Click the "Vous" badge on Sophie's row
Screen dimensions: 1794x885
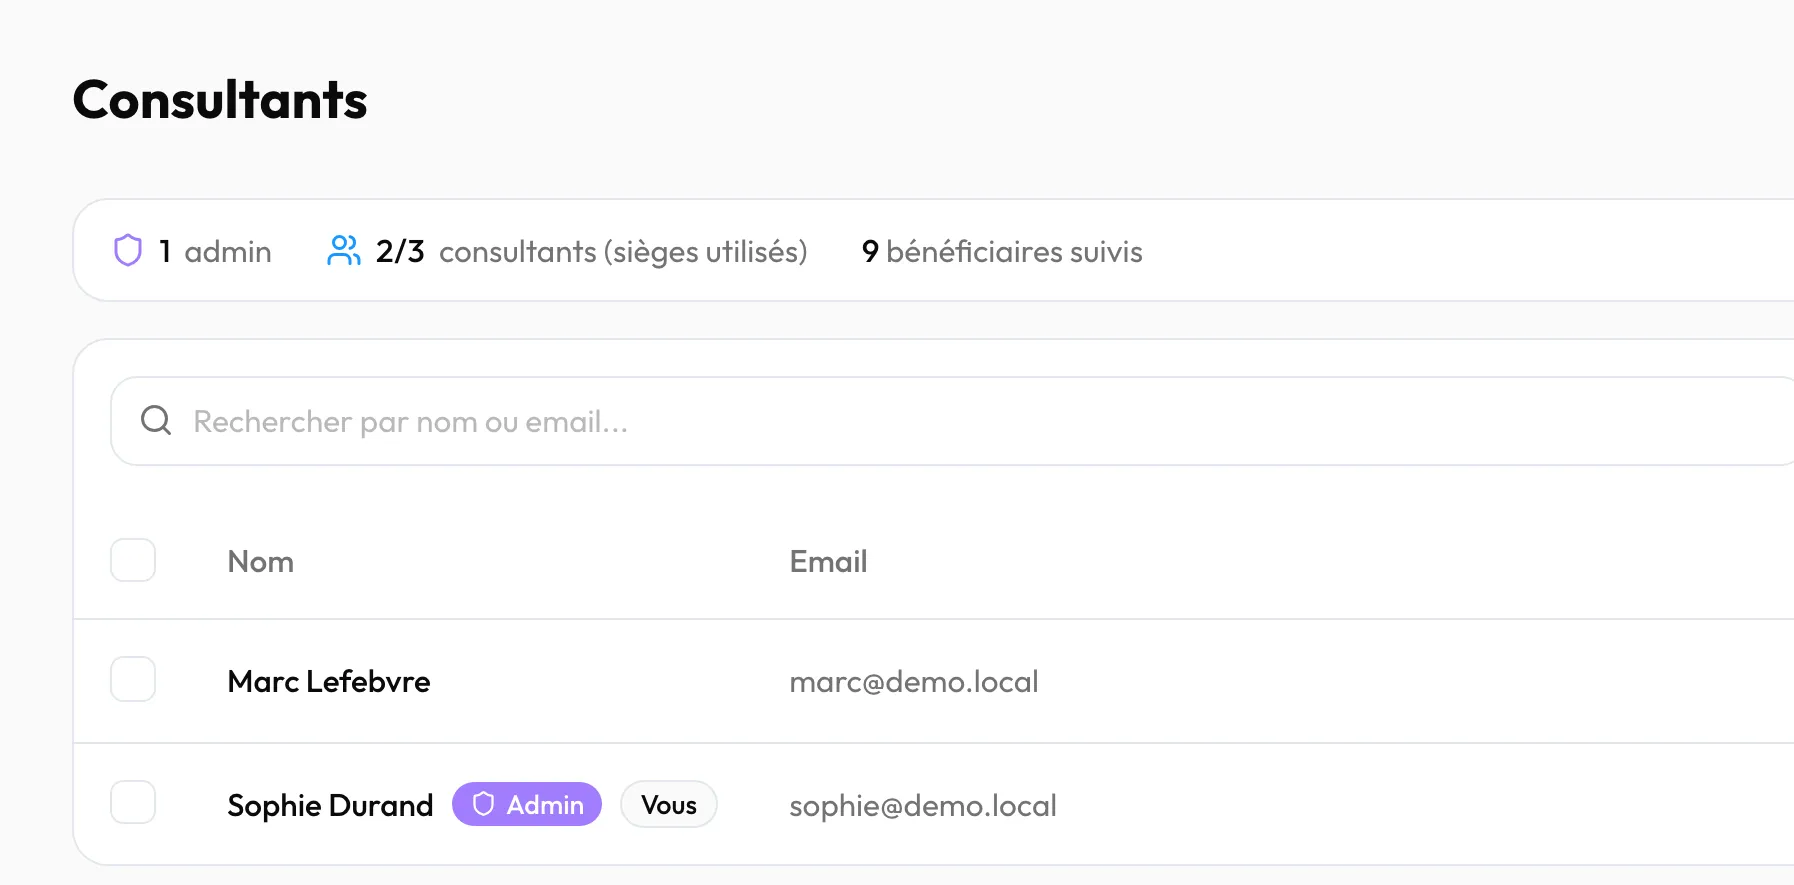669,804
